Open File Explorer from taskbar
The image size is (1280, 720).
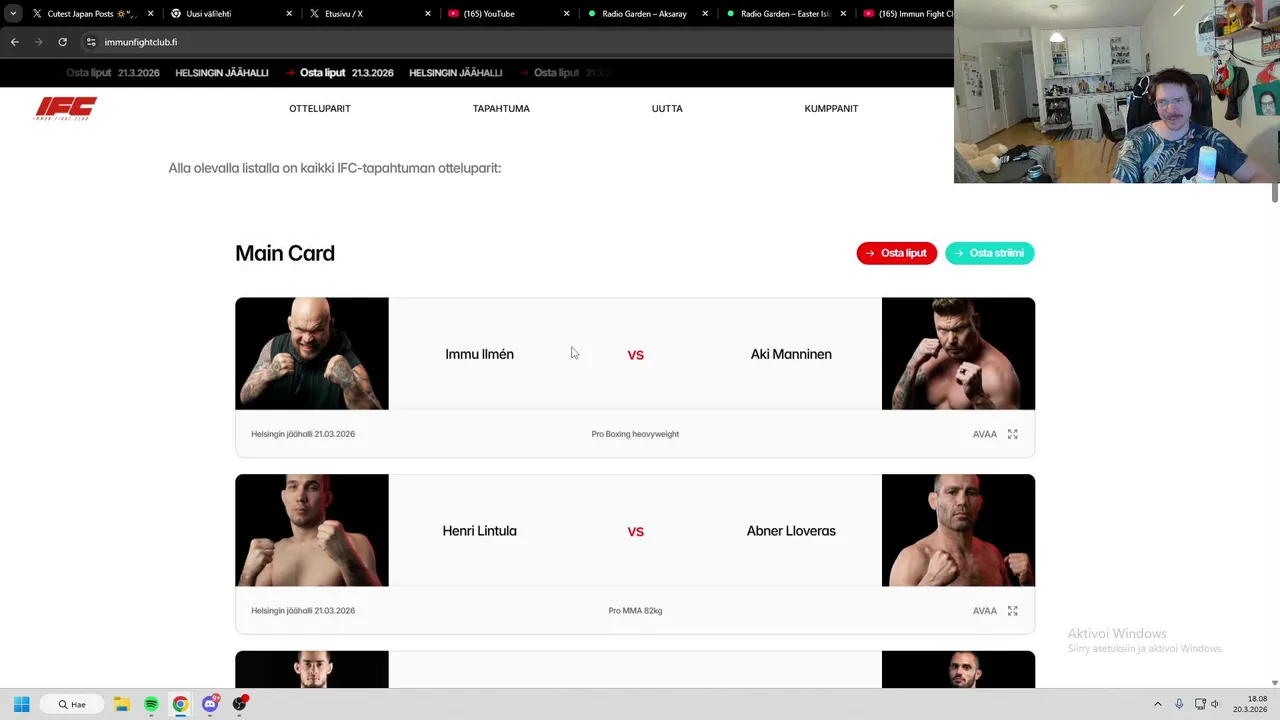pos(122,704)
